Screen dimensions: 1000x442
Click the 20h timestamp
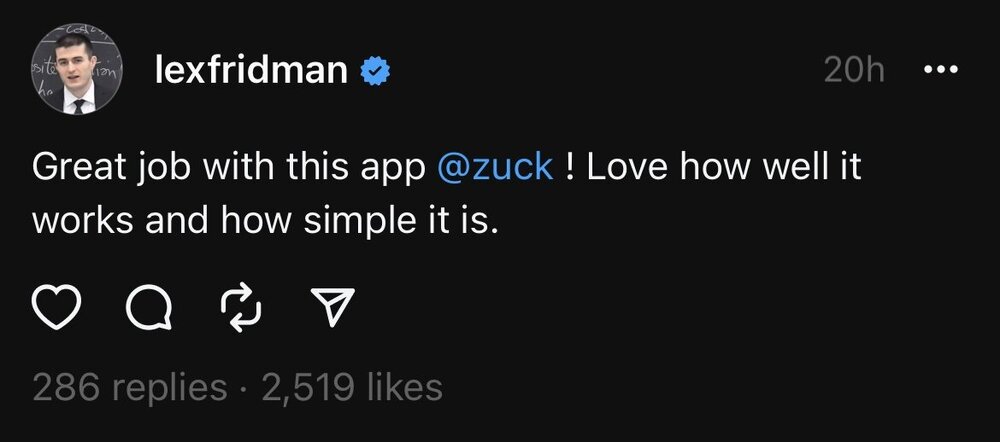(x=854, y=70)
